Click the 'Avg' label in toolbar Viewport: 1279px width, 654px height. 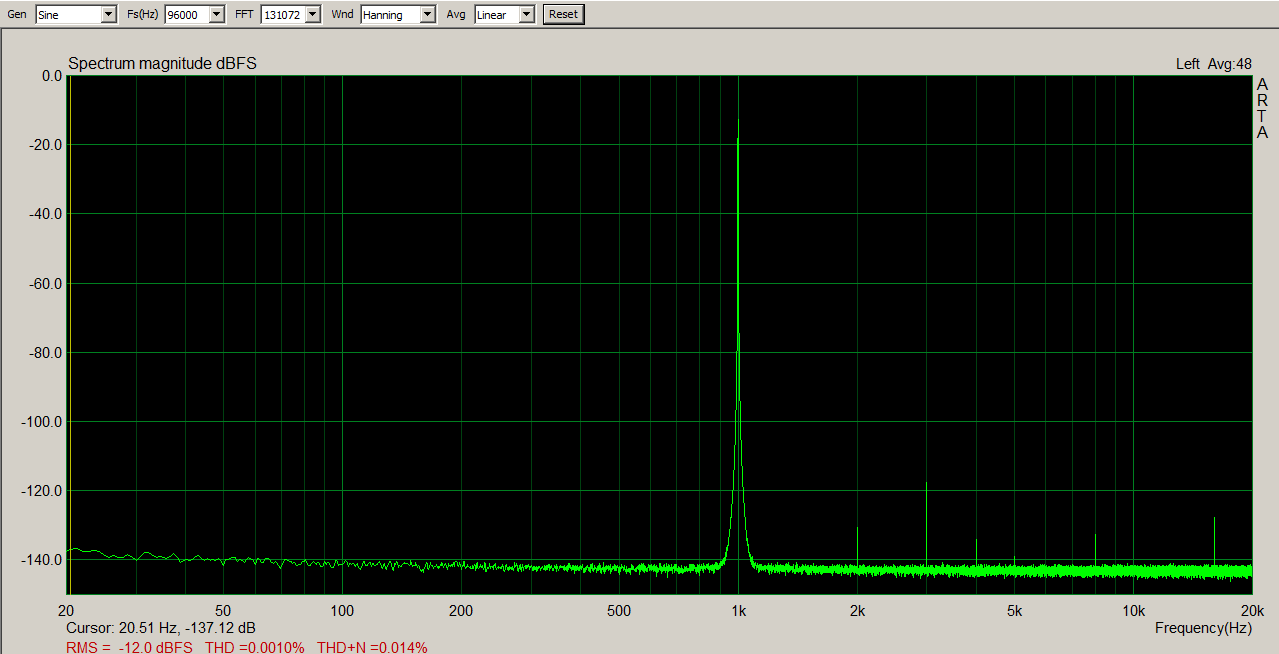click(456, 14)
